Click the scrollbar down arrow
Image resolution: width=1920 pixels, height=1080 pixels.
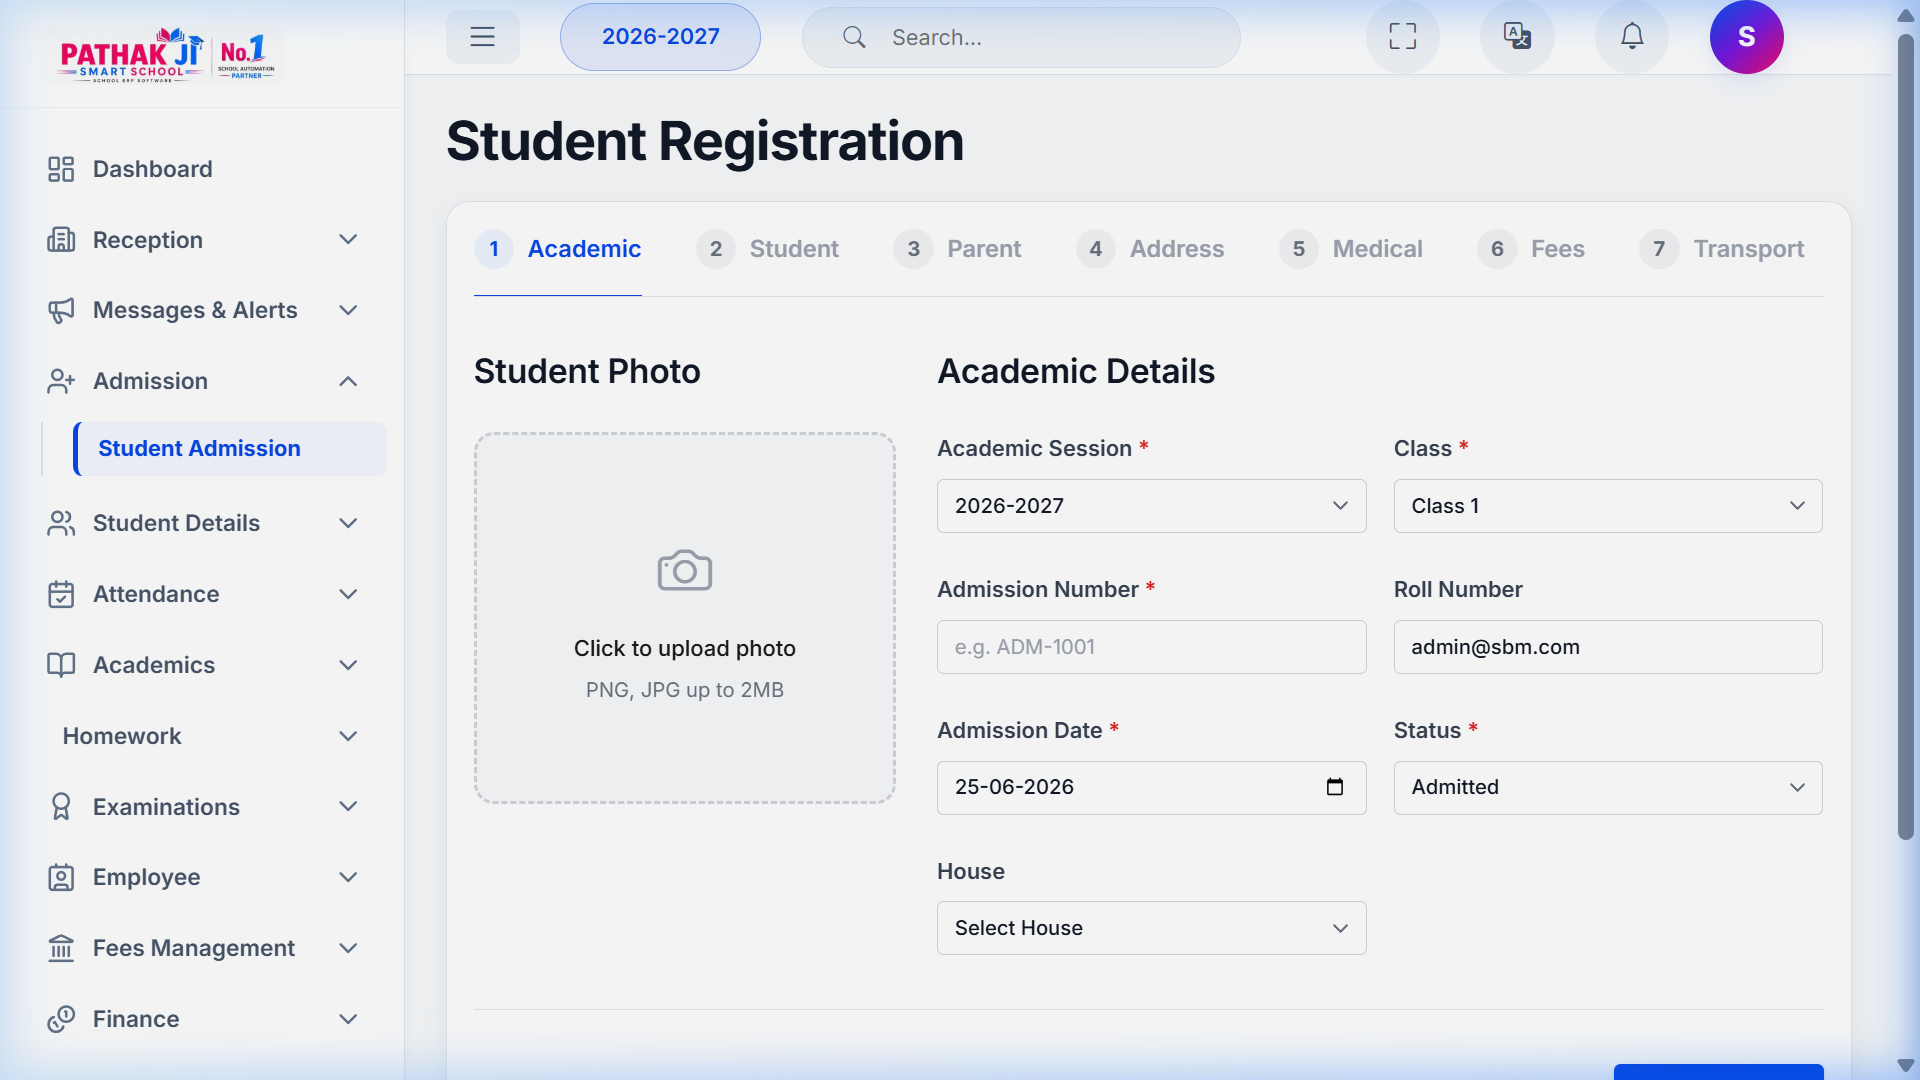[1906, 1066]
